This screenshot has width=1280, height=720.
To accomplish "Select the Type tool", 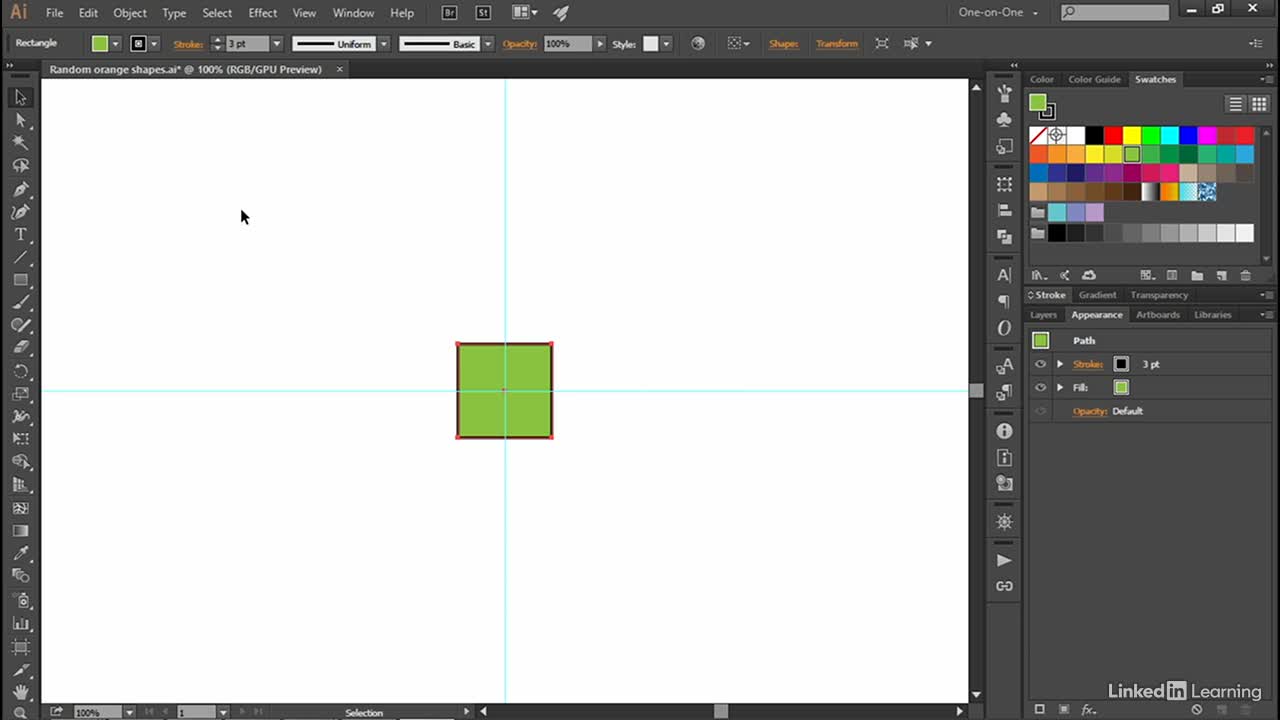I will (x=20, y=235).
